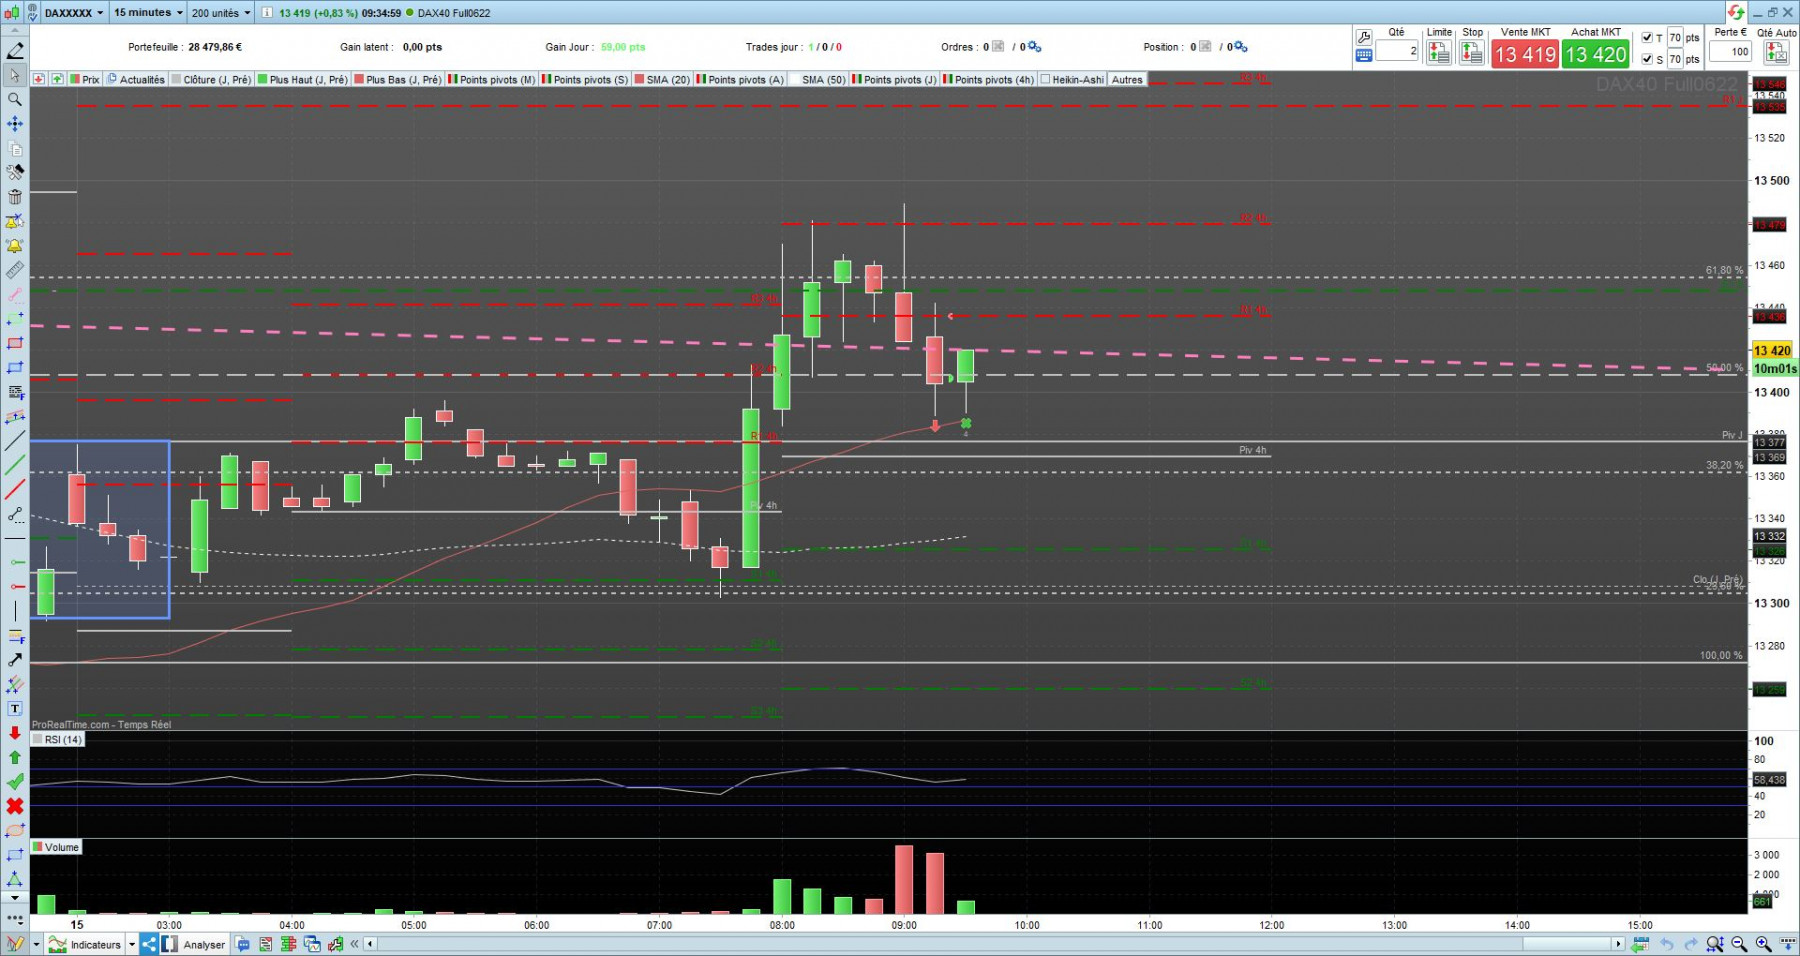1800x956 pixels.
Task: Expand more drawing tools arrow
Action: 15,898
